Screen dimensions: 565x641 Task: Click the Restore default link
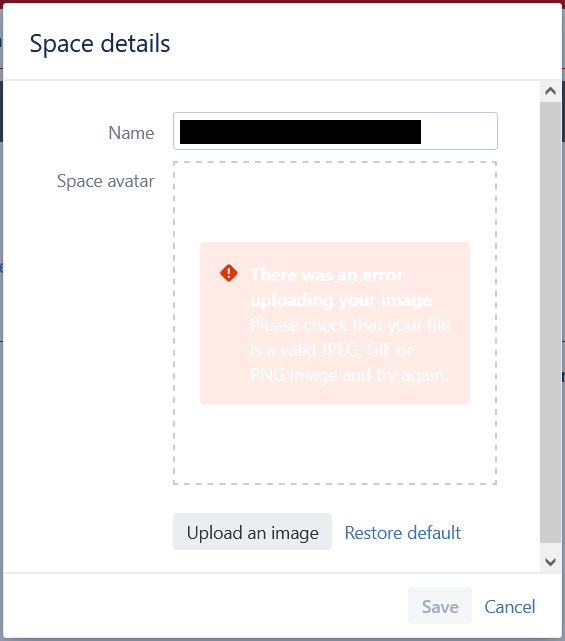pyautogui.click(x=403, y=533)
